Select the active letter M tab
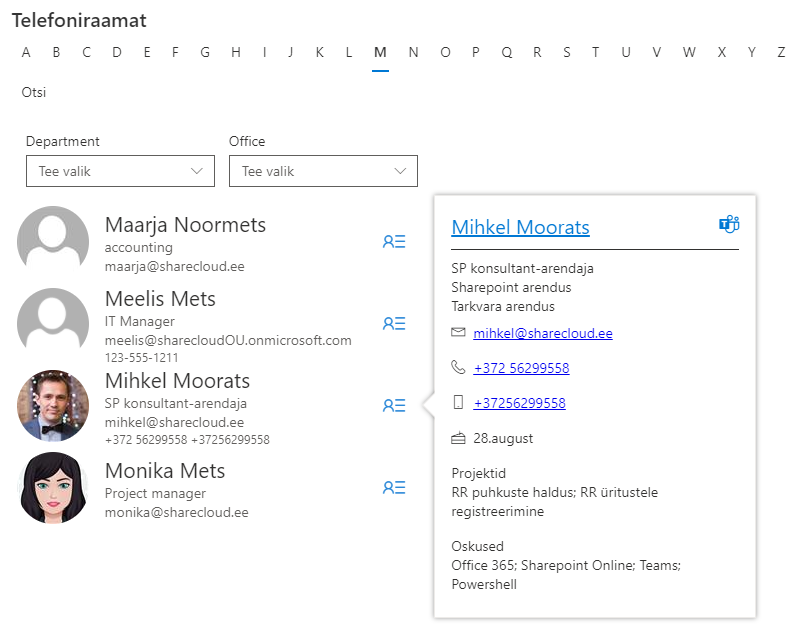This screenshot has height=627, width=795. click(380, 52)
